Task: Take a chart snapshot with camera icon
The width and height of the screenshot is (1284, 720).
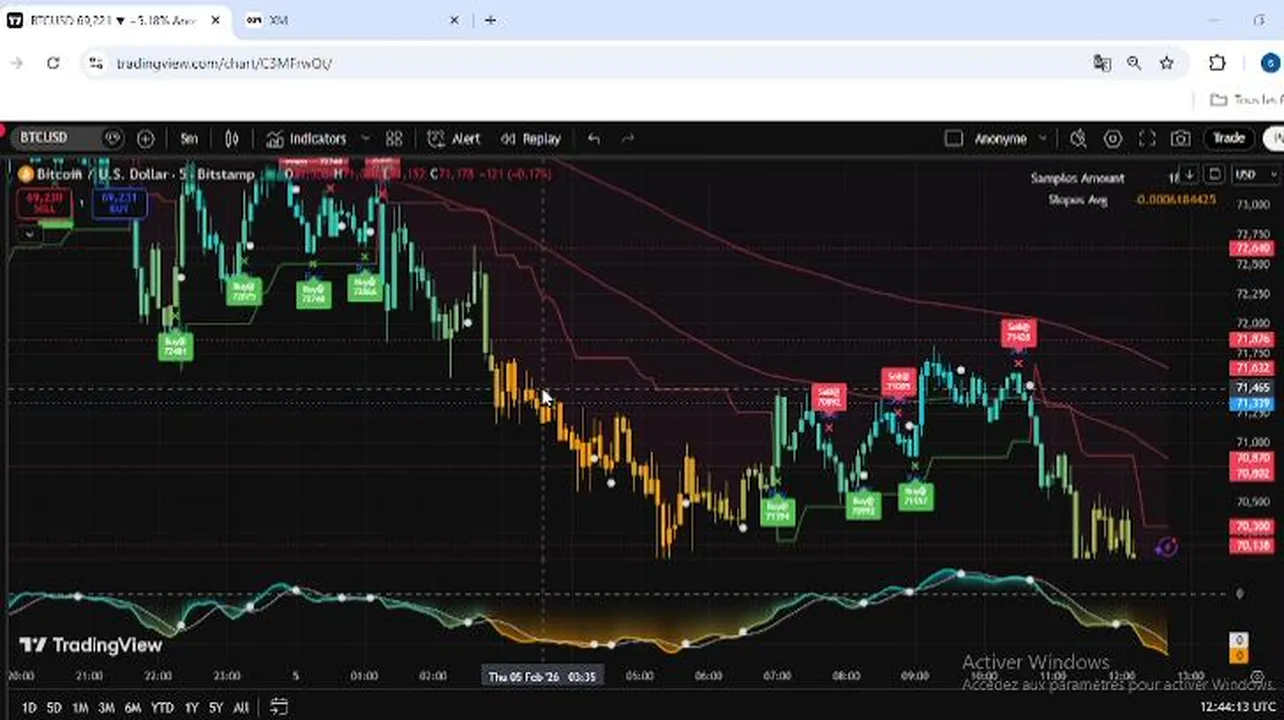Action: [1181, 139]
